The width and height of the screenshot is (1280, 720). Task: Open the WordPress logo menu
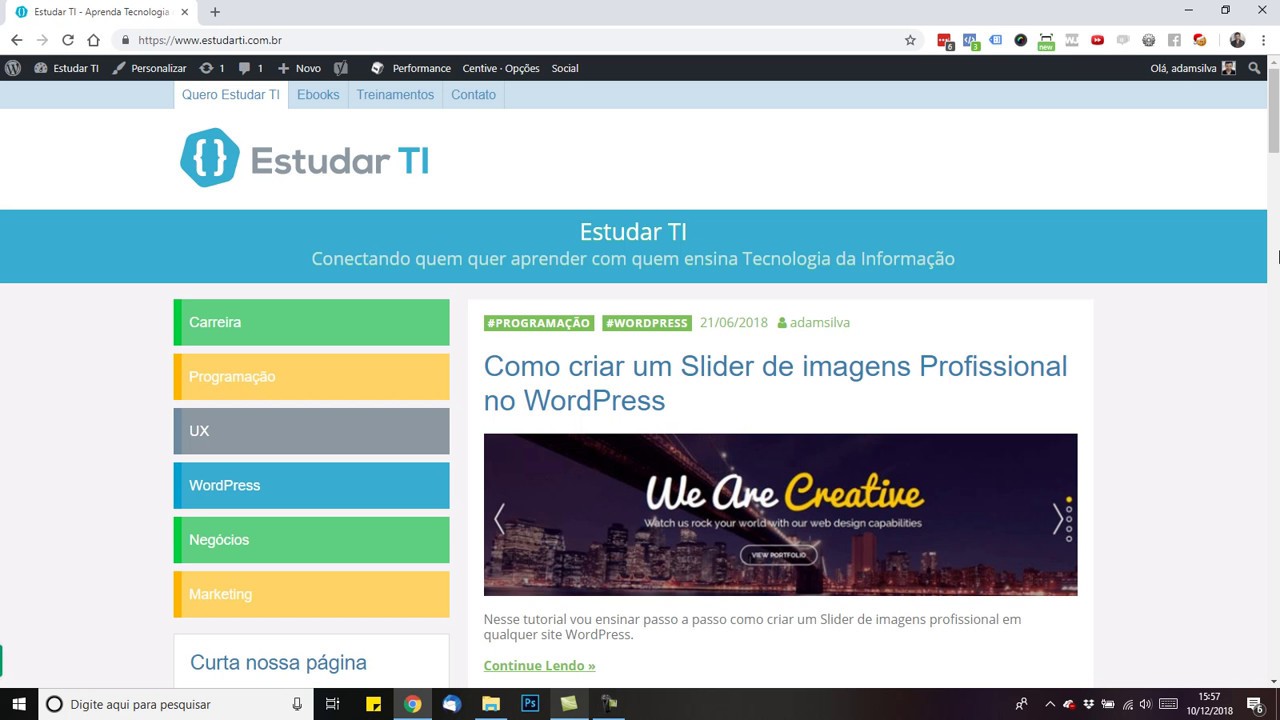(x=13, y=68)
